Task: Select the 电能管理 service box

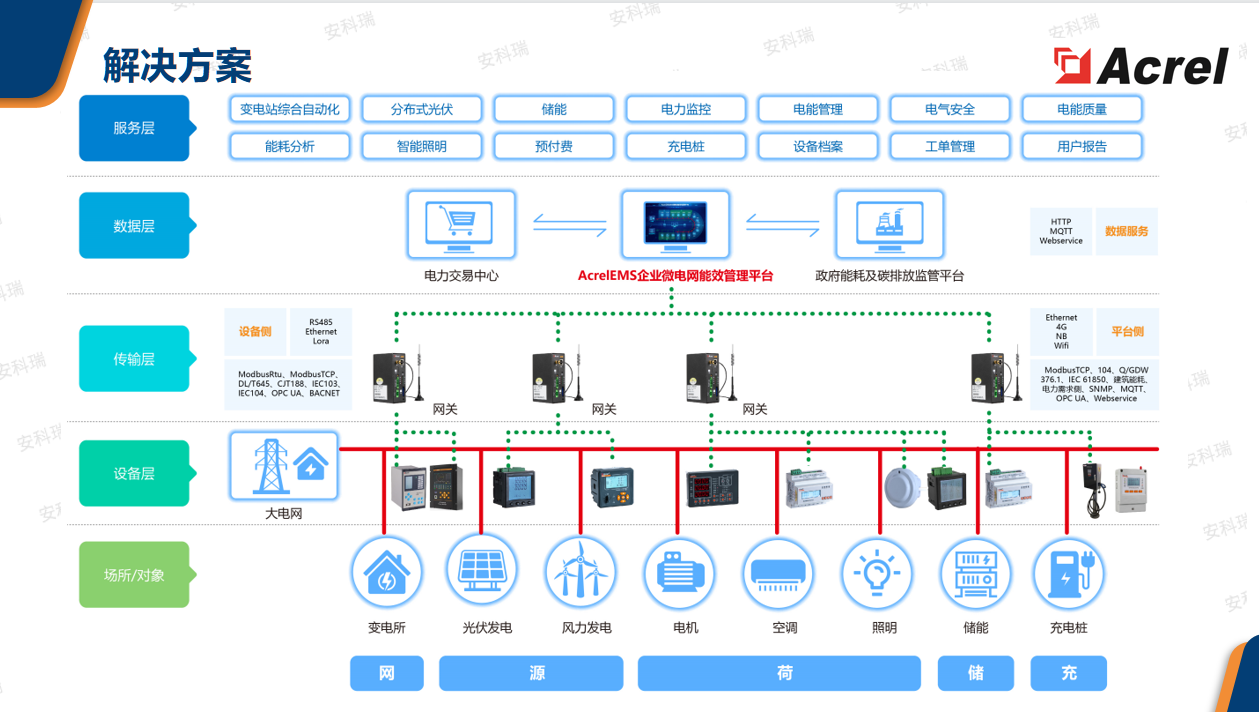Action: (818, 109)
